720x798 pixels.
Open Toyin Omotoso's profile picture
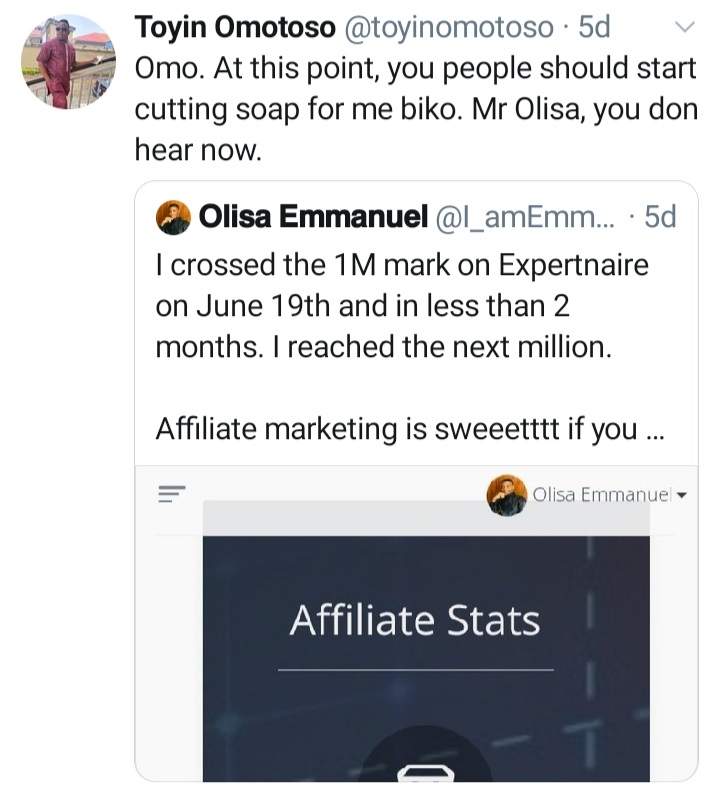pyautogui.click(x=68, y=62)
